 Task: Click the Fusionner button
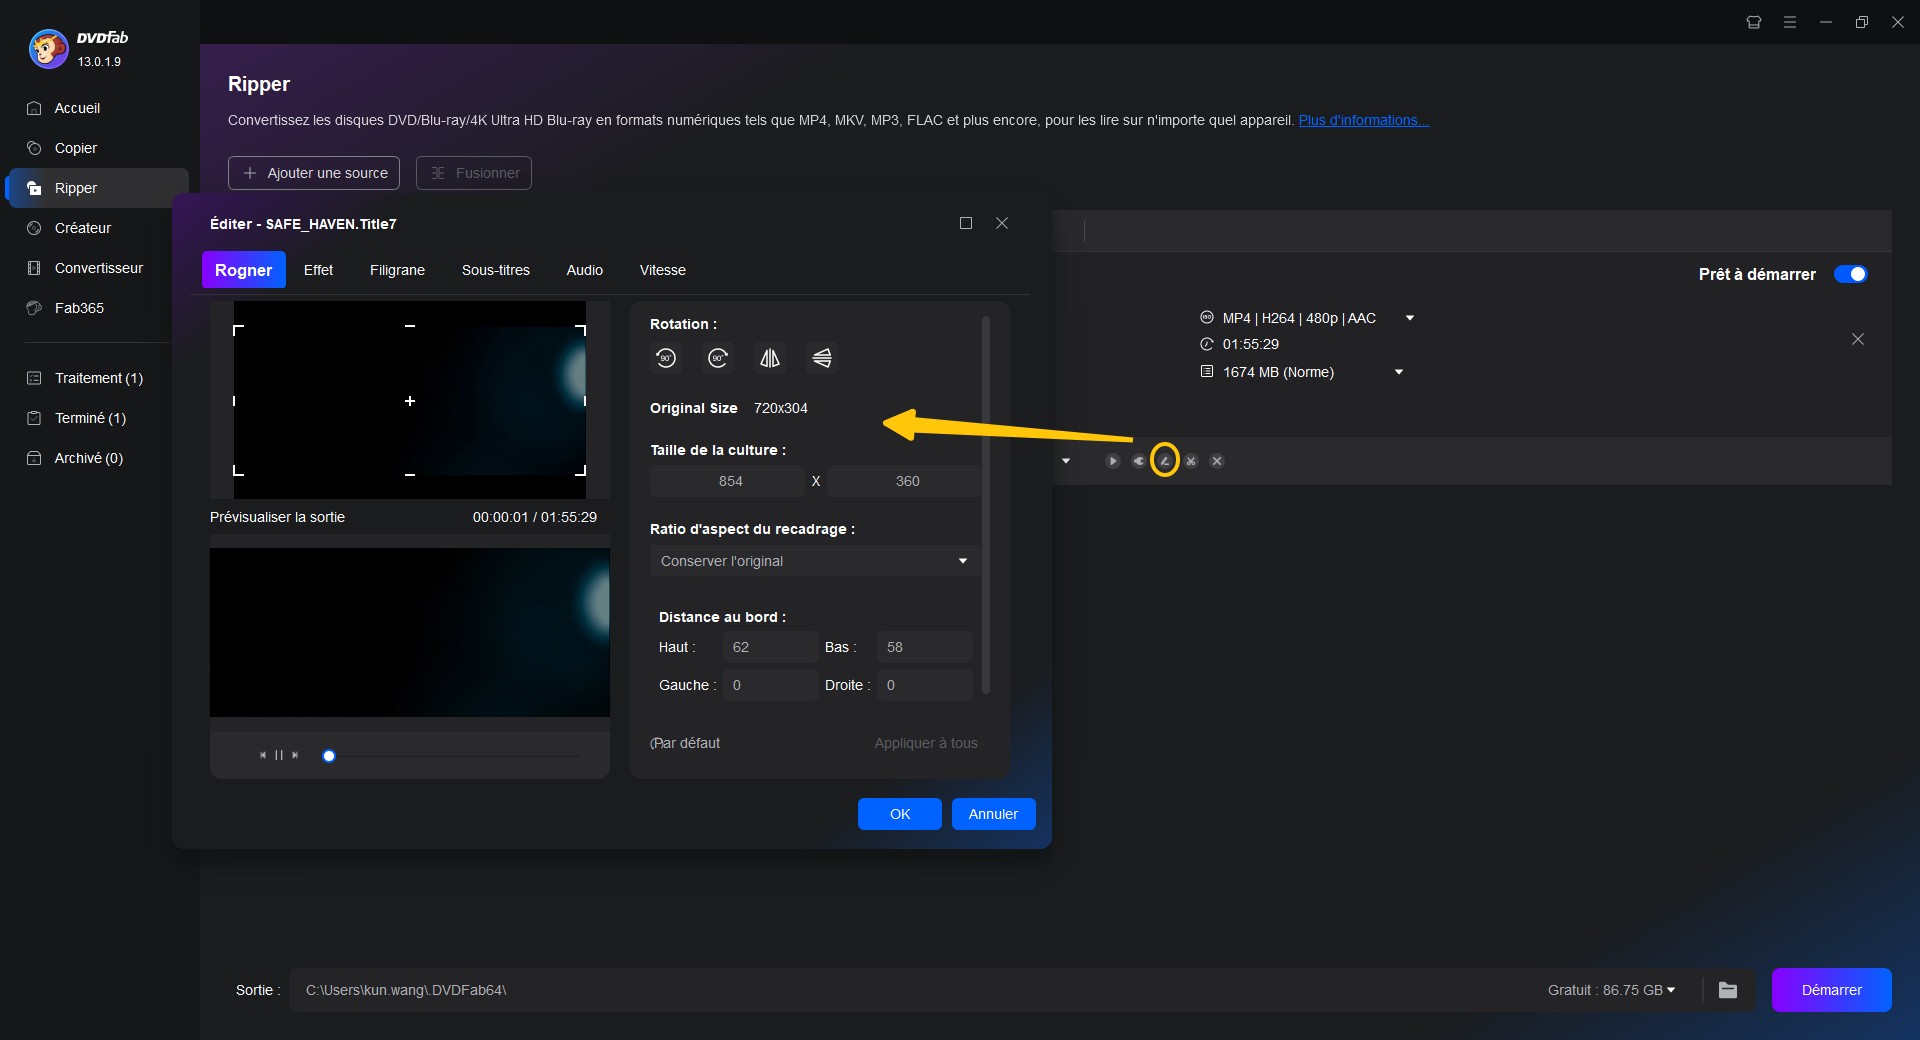click(474, 173)
